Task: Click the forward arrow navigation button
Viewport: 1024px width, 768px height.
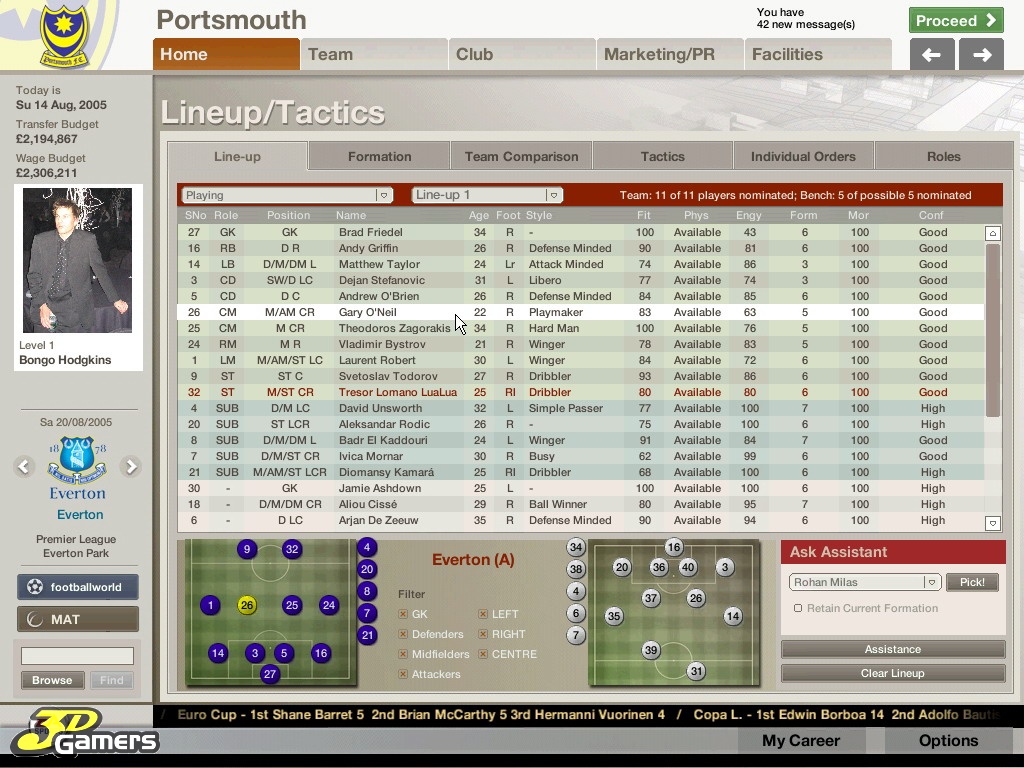Action: 981,55
